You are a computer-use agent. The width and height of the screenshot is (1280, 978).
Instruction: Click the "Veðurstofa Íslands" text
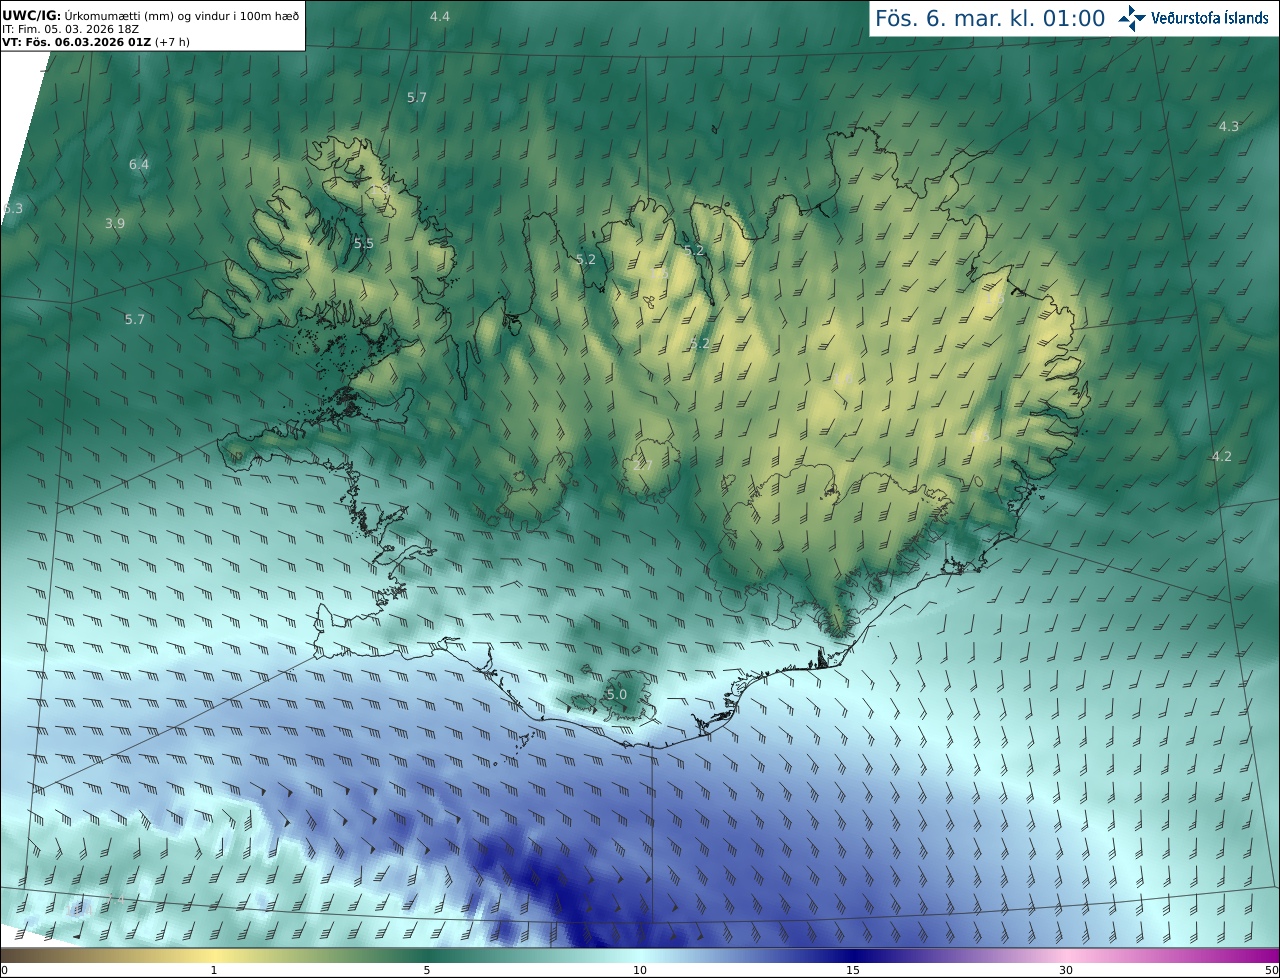1210,18
